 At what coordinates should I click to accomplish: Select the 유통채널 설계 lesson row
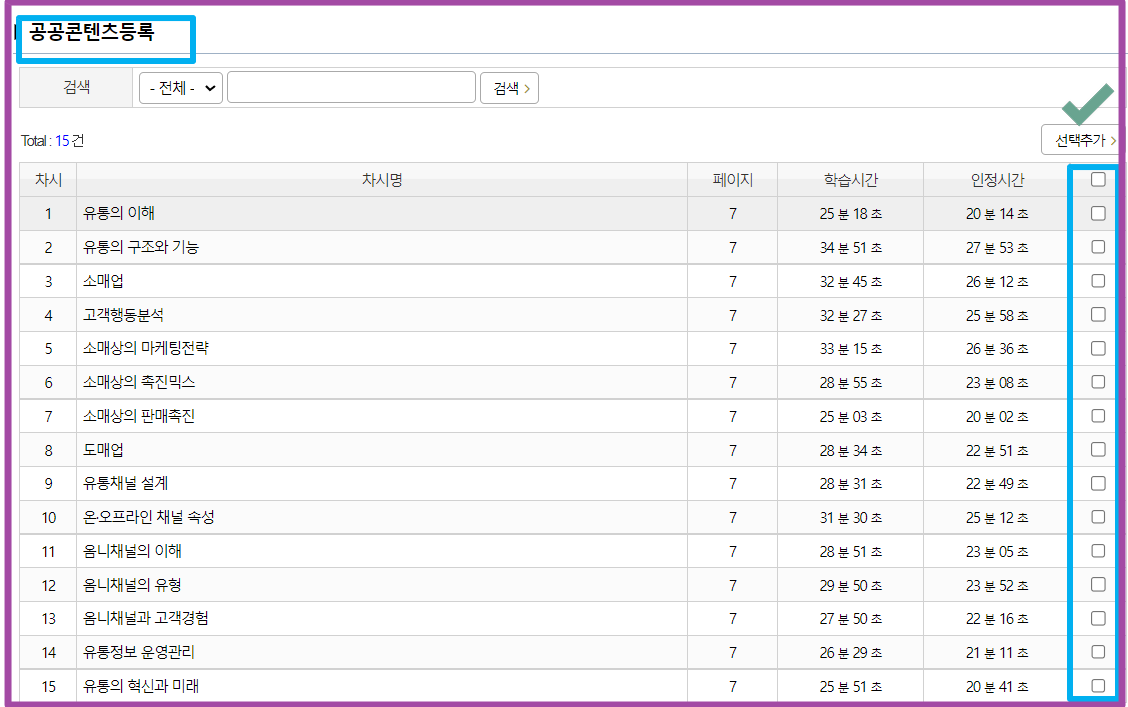pos(126,484)
